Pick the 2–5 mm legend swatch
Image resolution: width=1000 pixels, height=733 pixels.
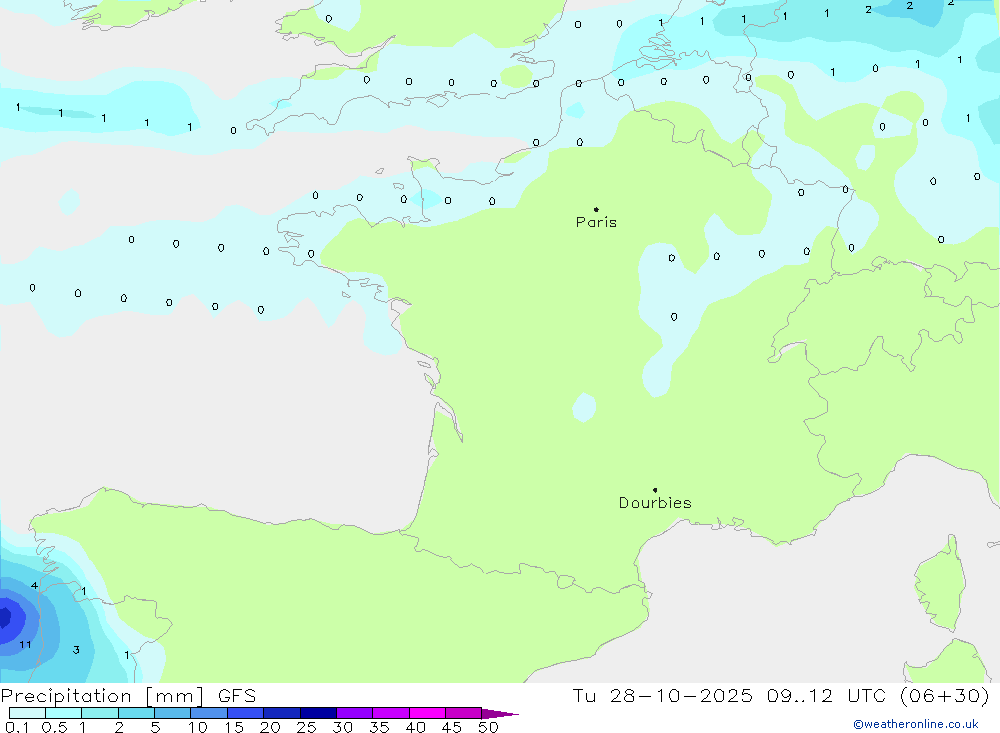pyautogui.click(x=136, y=713)
